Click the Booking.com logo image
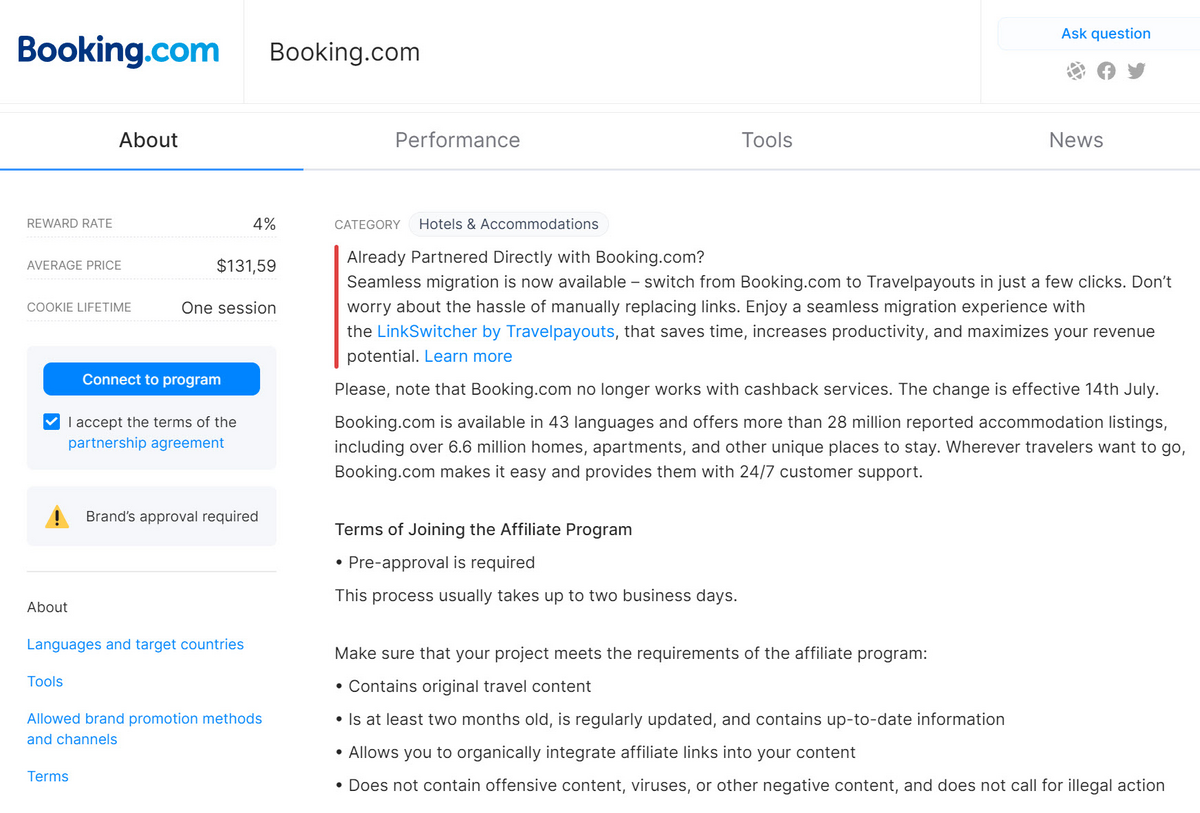Viewport: 1200px width, 813px height. [119, 51]
